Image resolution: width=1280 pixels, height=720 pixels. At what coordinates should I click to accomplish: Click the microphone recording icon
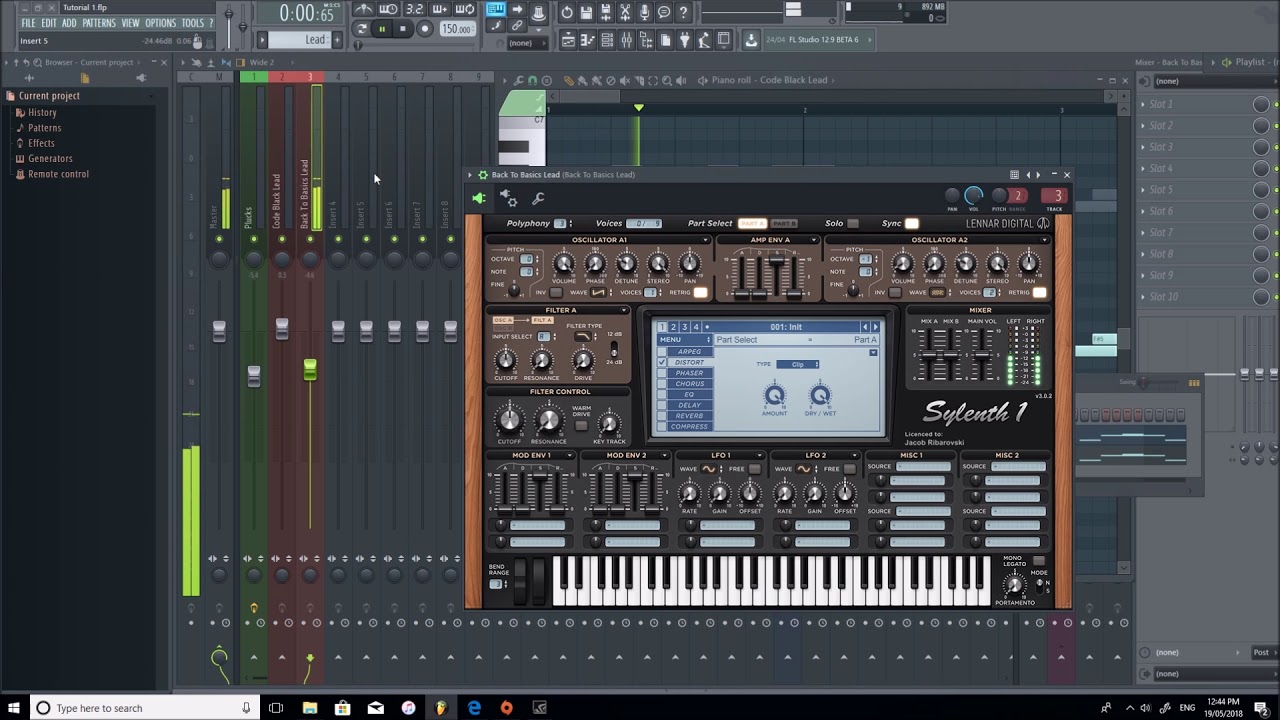point(645,13)
